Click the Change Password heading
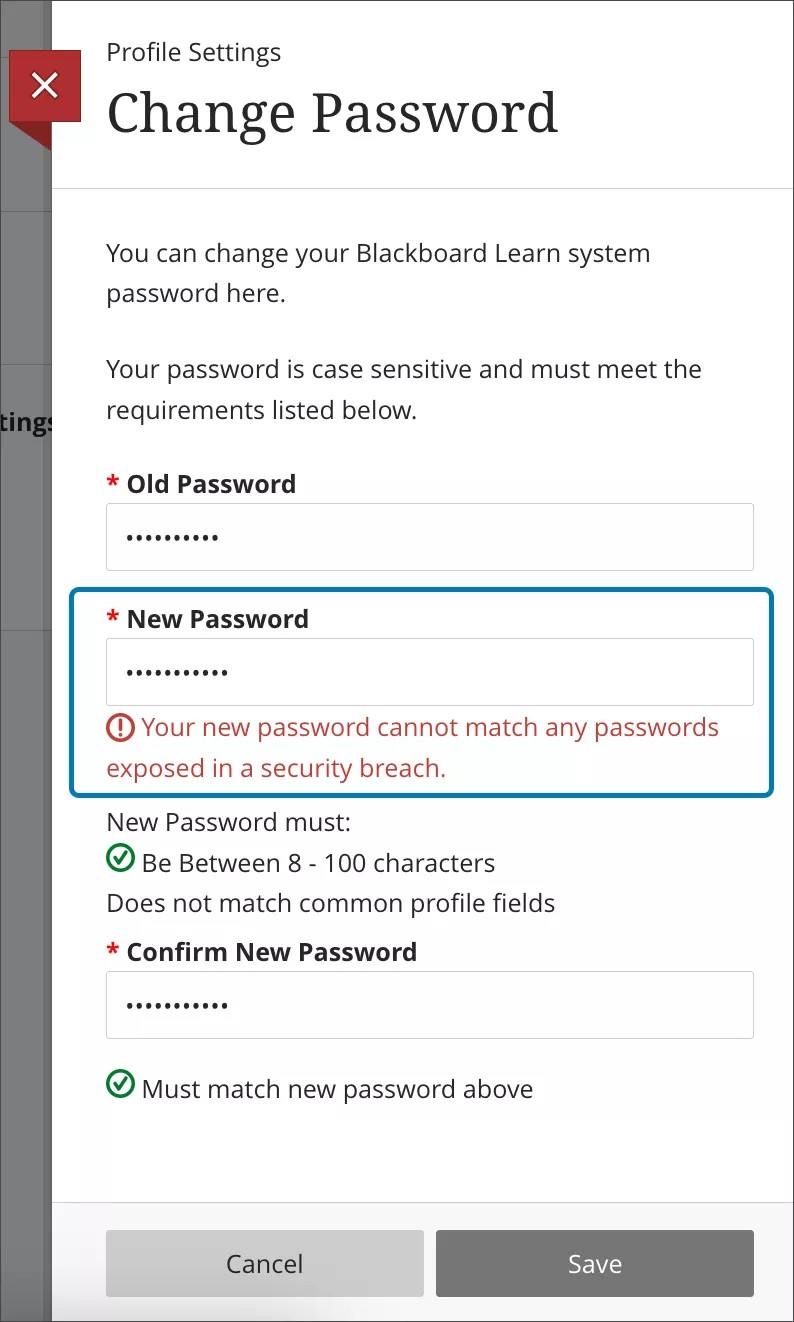 [332, 113]
